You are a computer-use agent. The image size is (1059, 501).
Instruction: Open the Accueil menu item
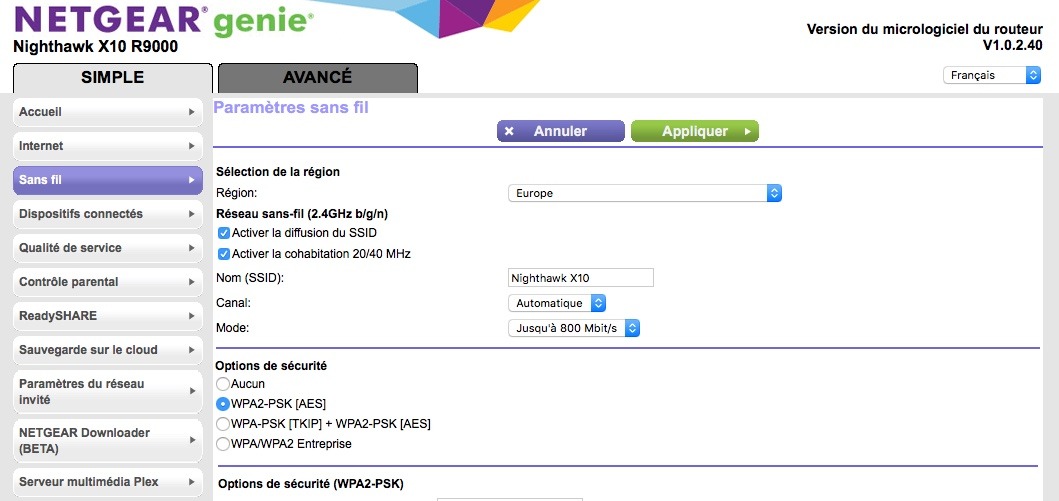coord(108,112)
